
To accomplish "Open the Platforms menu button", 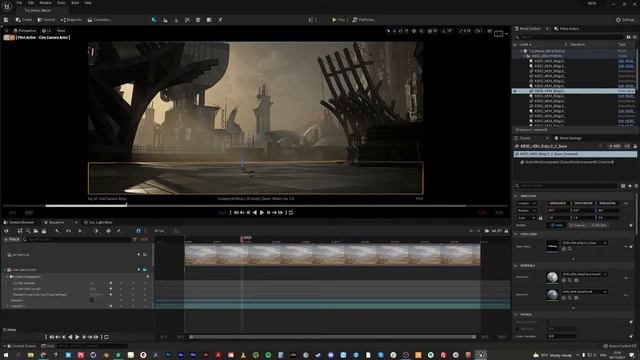I will [x=363, y=20].
